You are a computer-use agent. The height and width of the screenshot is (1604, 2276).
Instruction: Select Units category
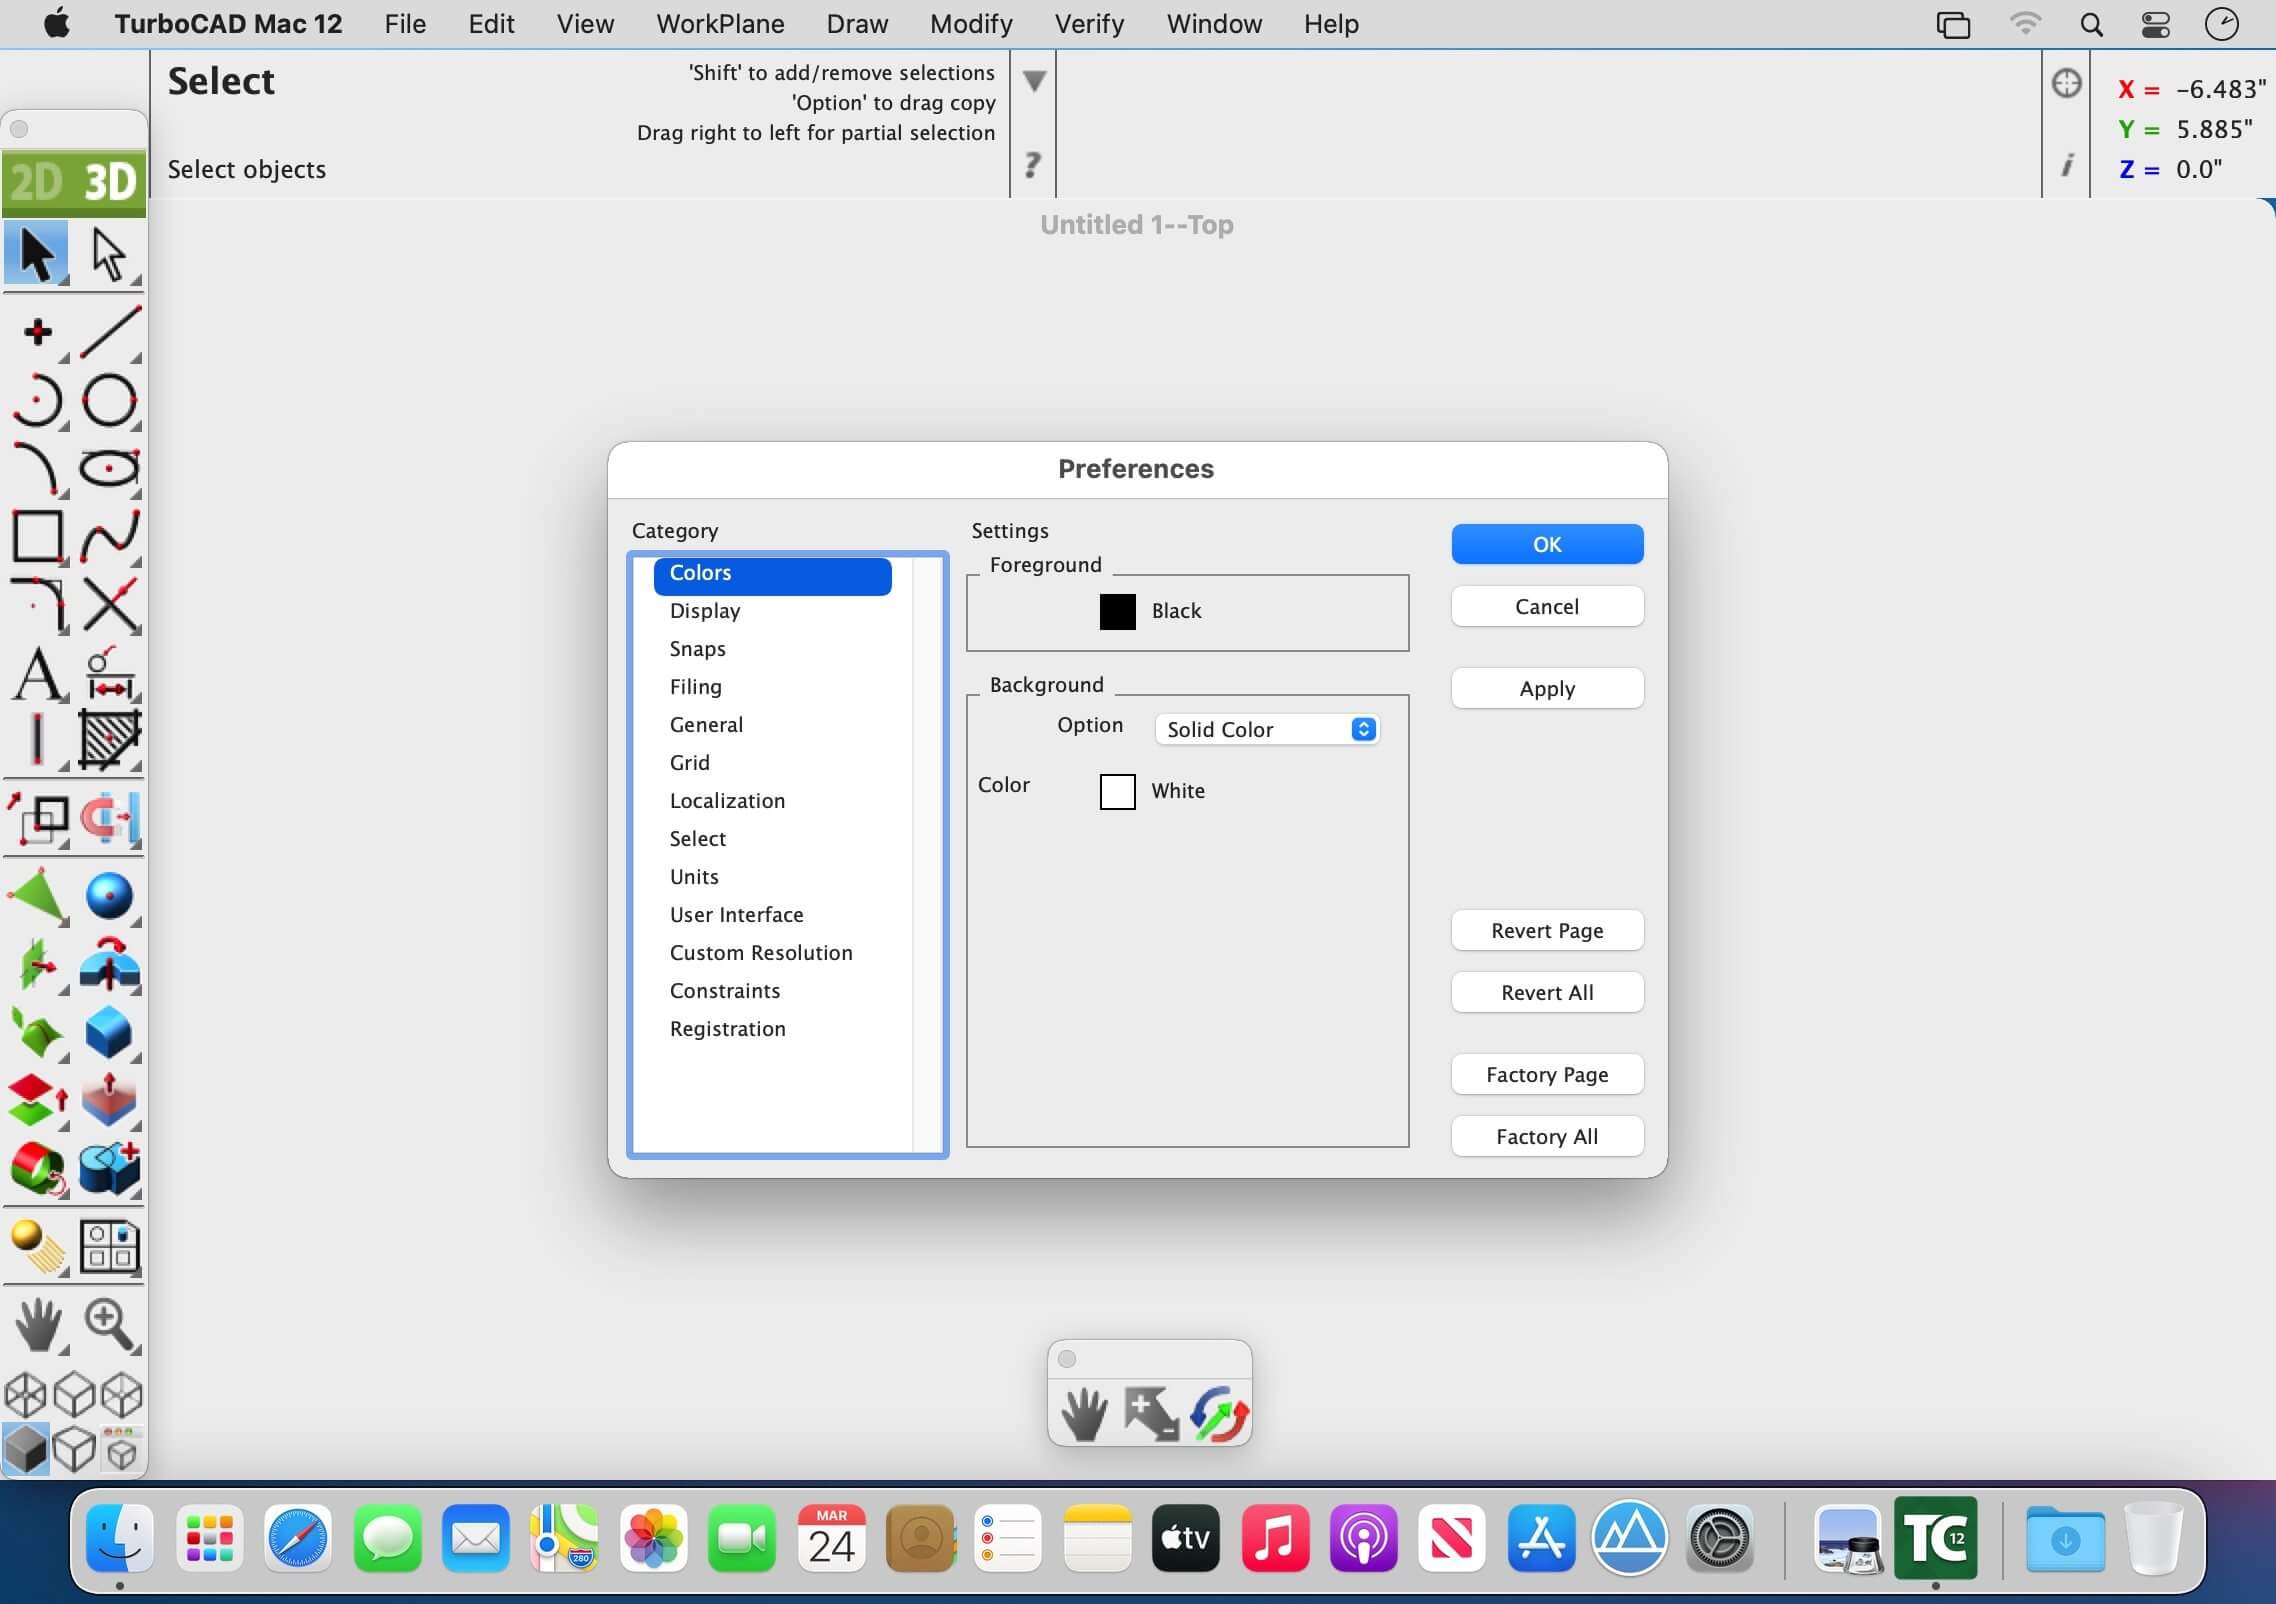[x=773, y=877]
